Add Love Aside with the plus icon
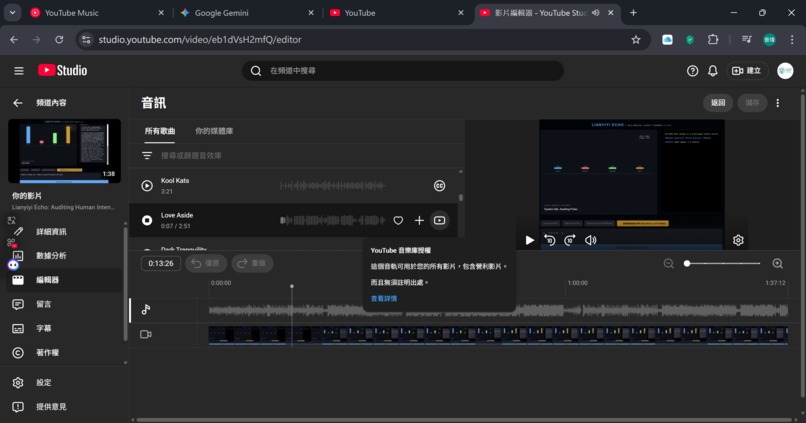The image size is (806, 423). [x=419, y=220]
